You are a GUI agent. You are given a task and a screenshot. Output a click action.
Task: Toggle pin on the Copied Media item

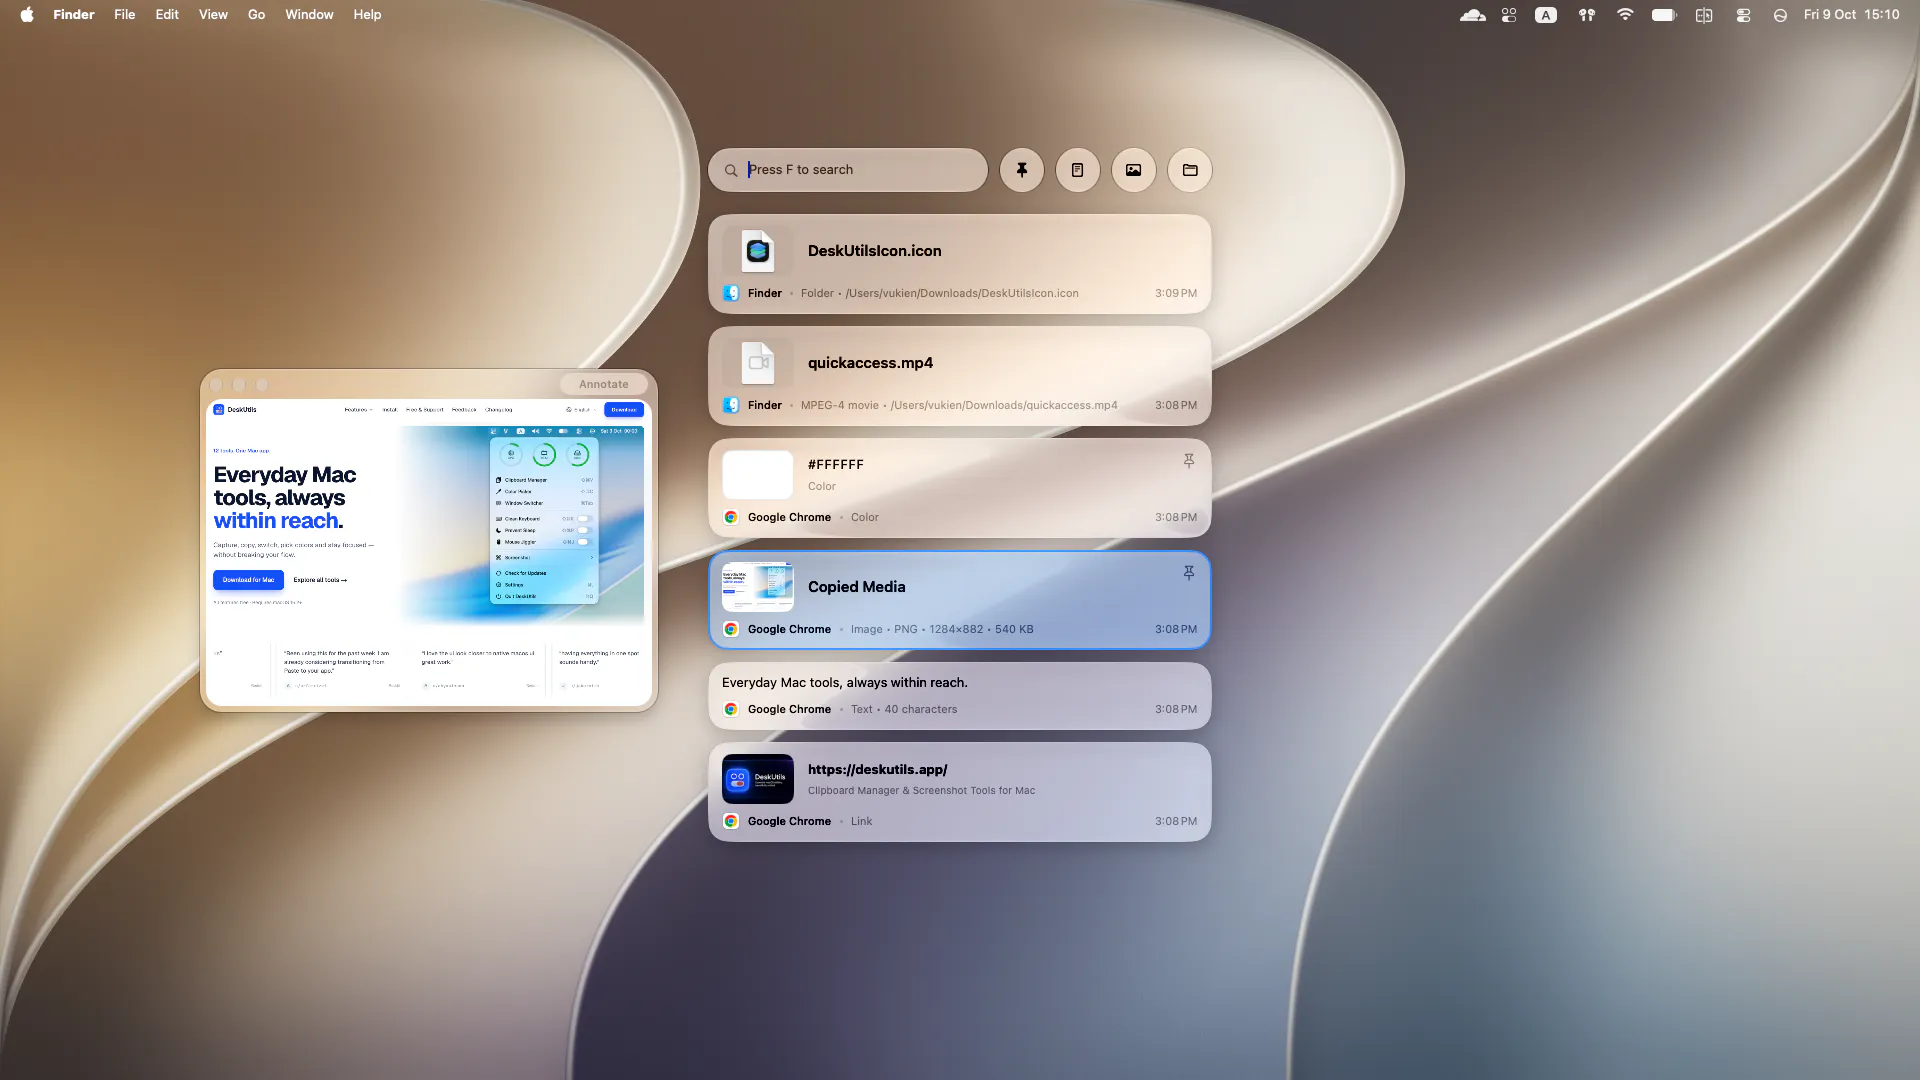pos(1188,573)
